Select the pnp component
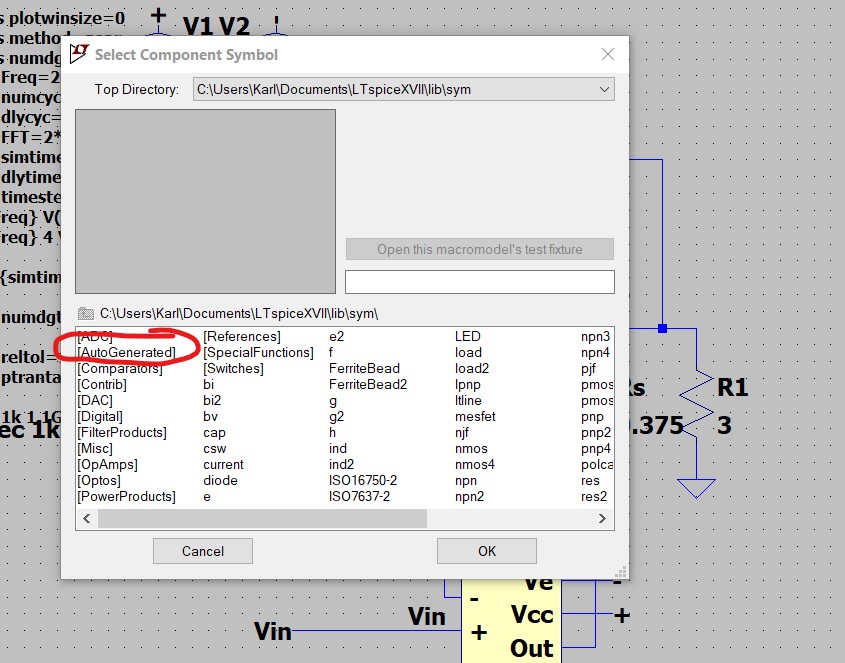 tap(592, 417)
